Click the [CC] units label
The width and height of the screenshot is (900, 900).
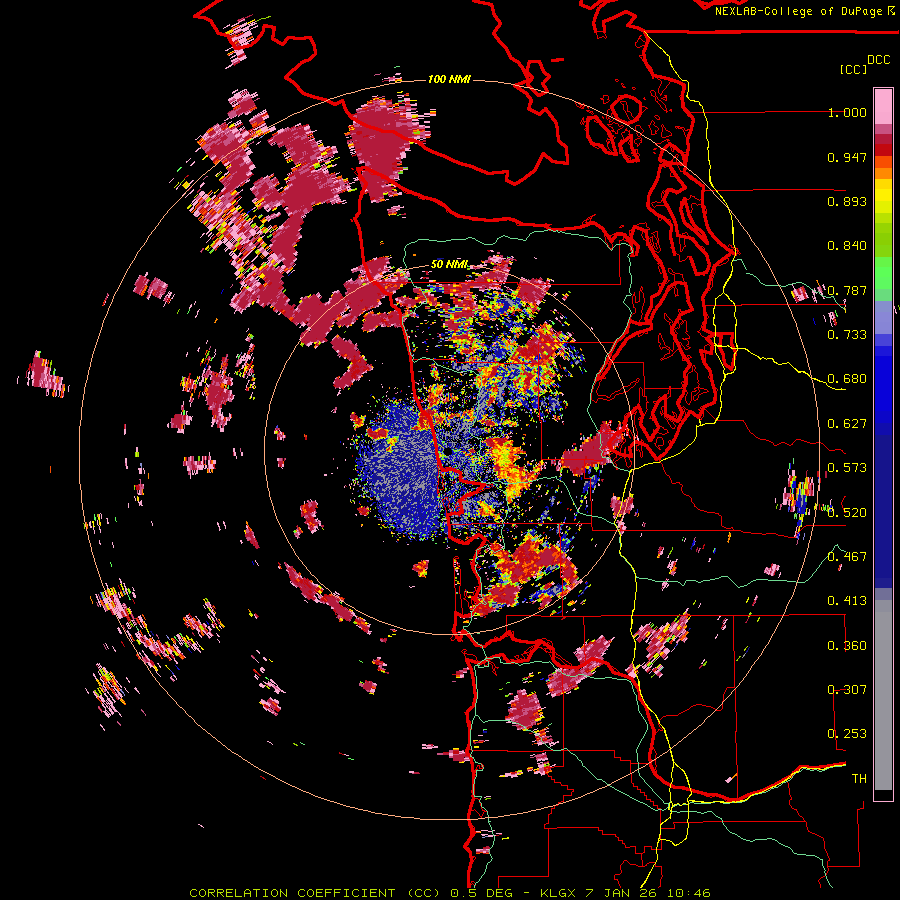(x=853, y=69)
